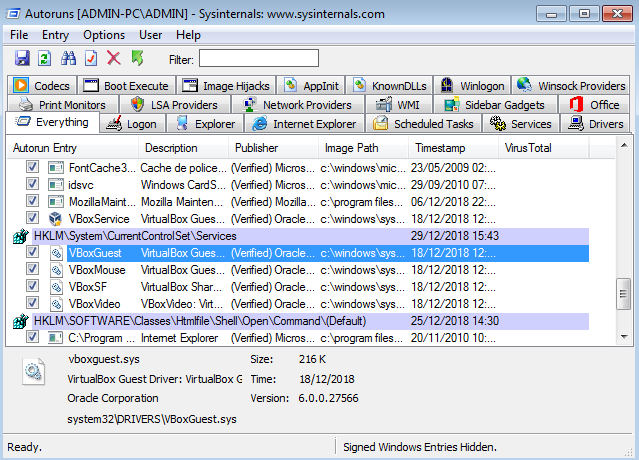Click registry icon beside HKLM\System\CurrentControlSet\Services
Viewport: 639px width, 460px height.
(x=20, y=236)
